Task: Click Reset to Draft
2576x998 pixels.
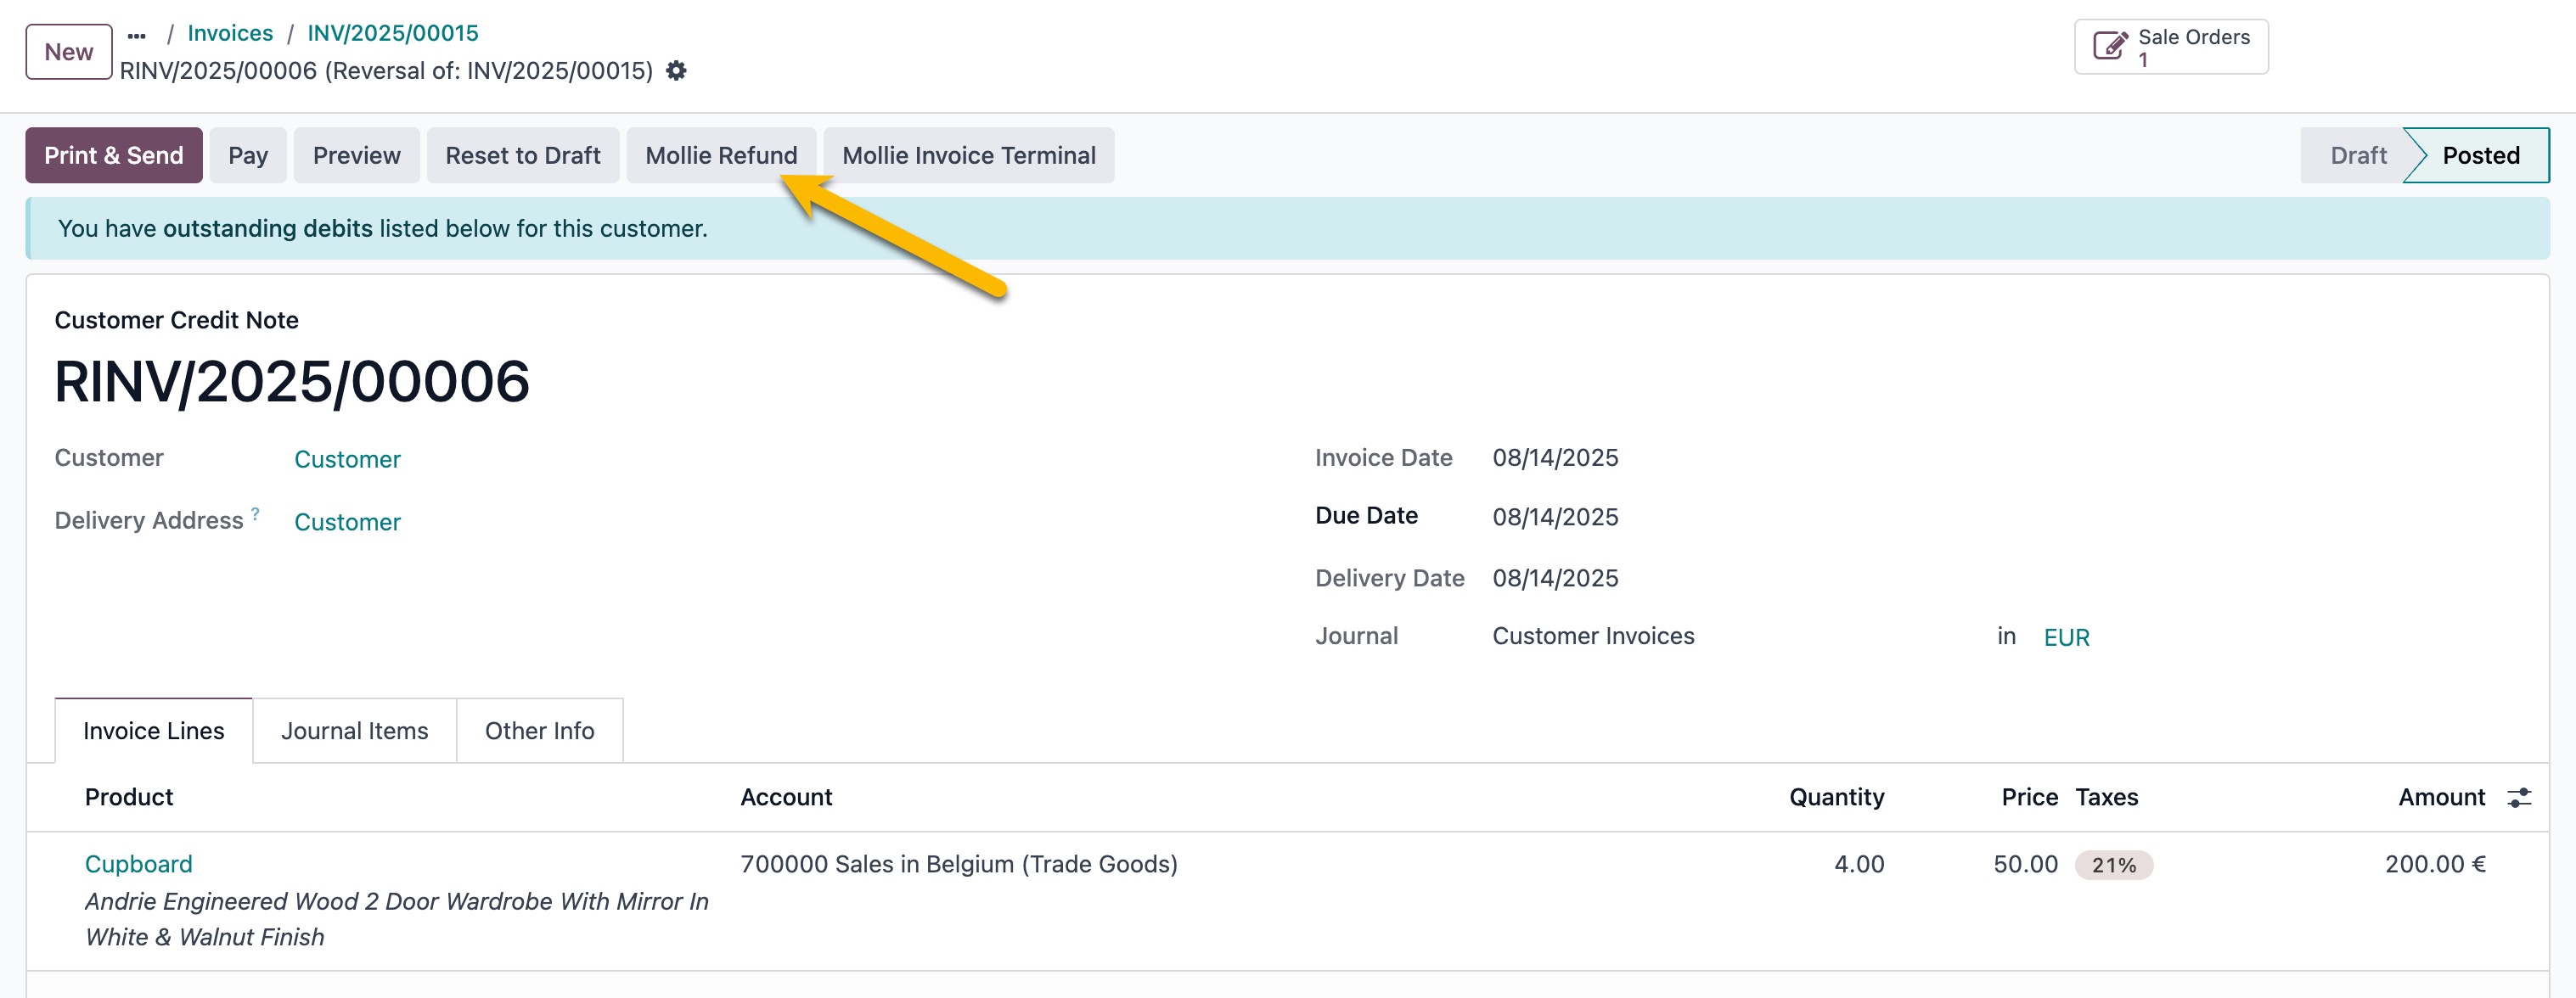Action: pyautogui.click(x=522, y=155)
